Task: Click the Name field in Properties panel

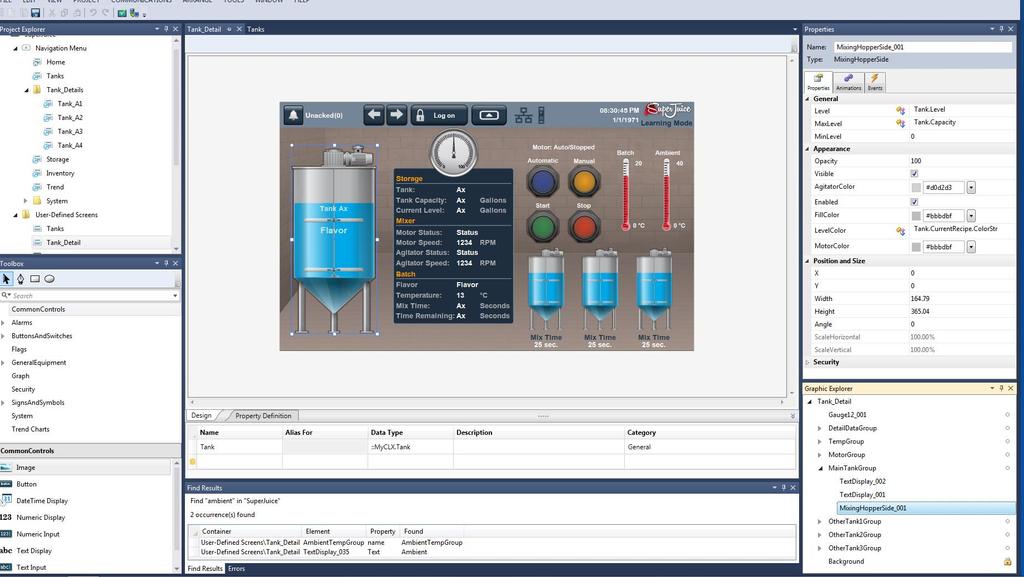Action: (x=922, y=47)
